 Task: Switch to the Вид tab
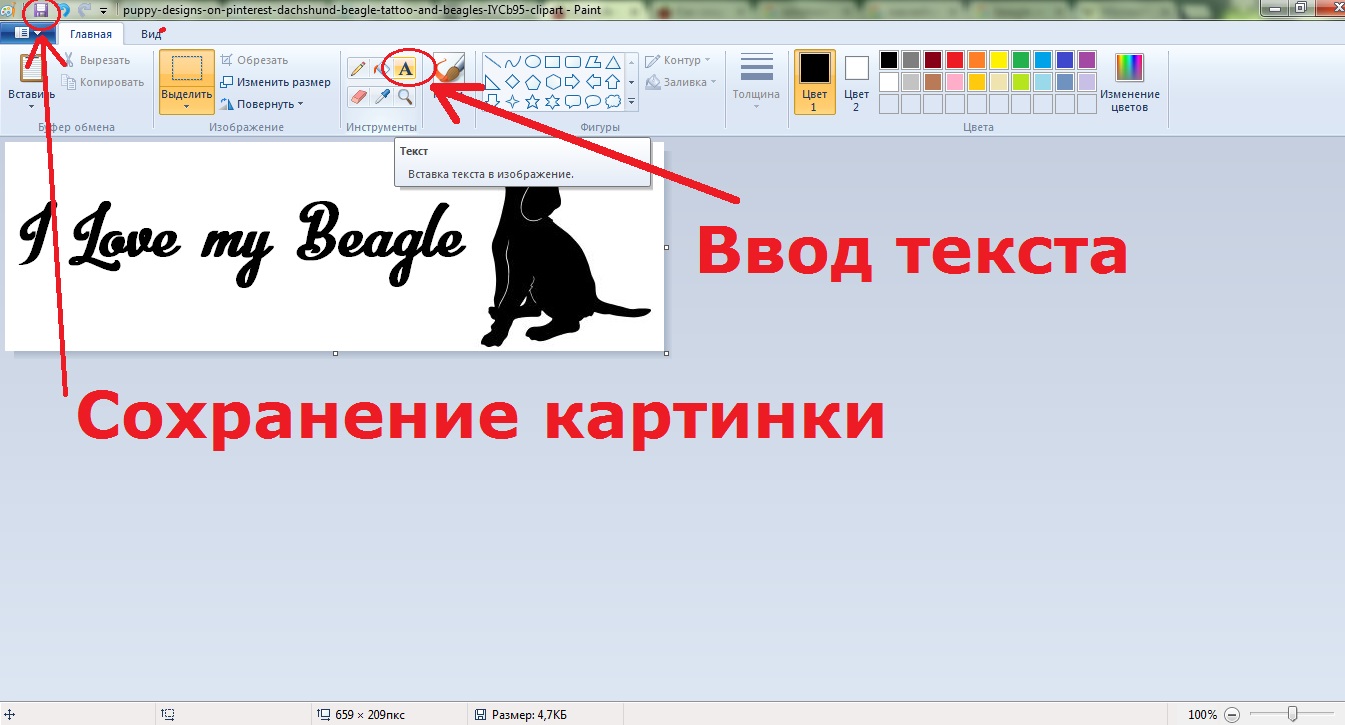pos(150,33)
